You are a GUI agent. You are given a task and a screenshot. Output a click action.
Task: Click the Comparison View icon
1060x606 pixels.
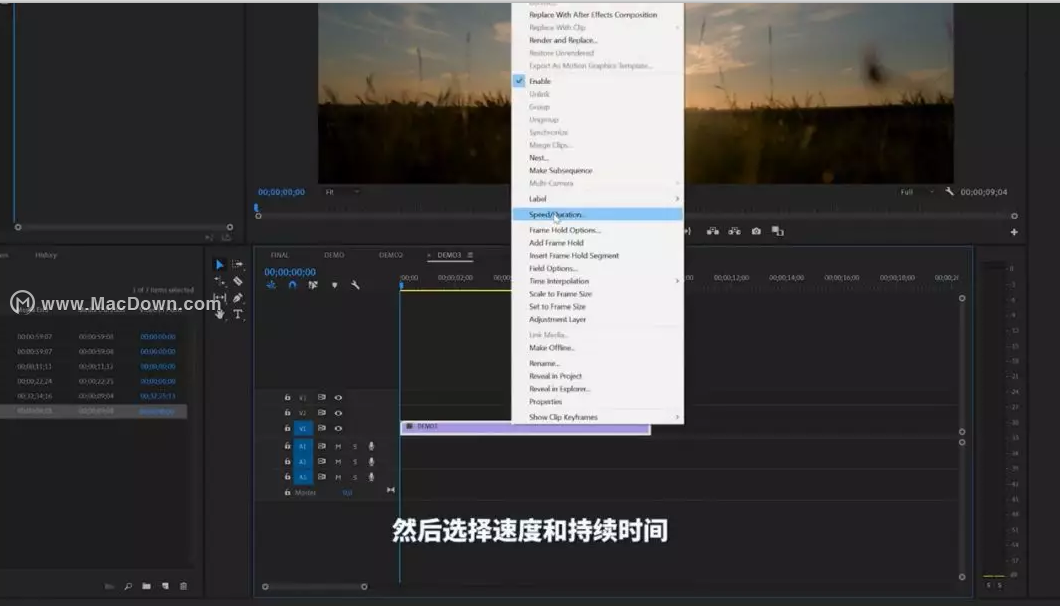(777, 231)
